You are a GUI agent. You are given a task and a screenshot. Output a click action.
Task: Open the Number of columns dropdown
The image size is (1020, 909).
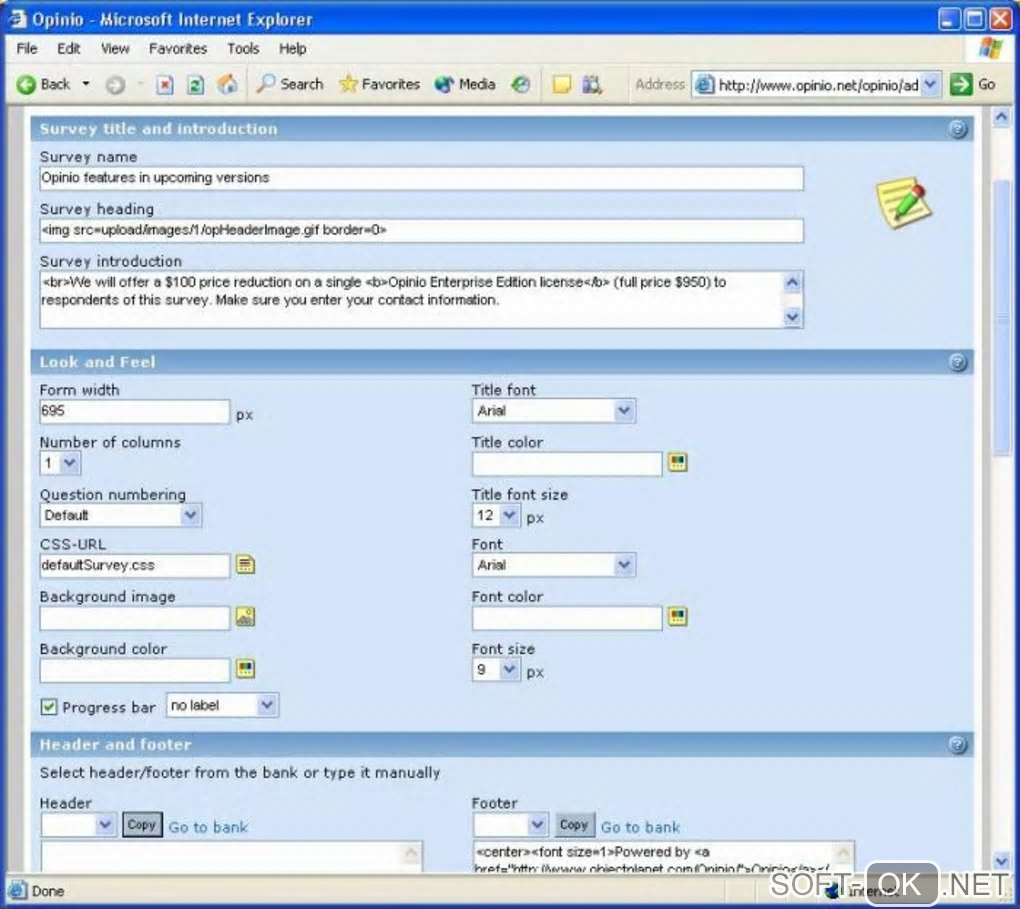pos(60,463)
